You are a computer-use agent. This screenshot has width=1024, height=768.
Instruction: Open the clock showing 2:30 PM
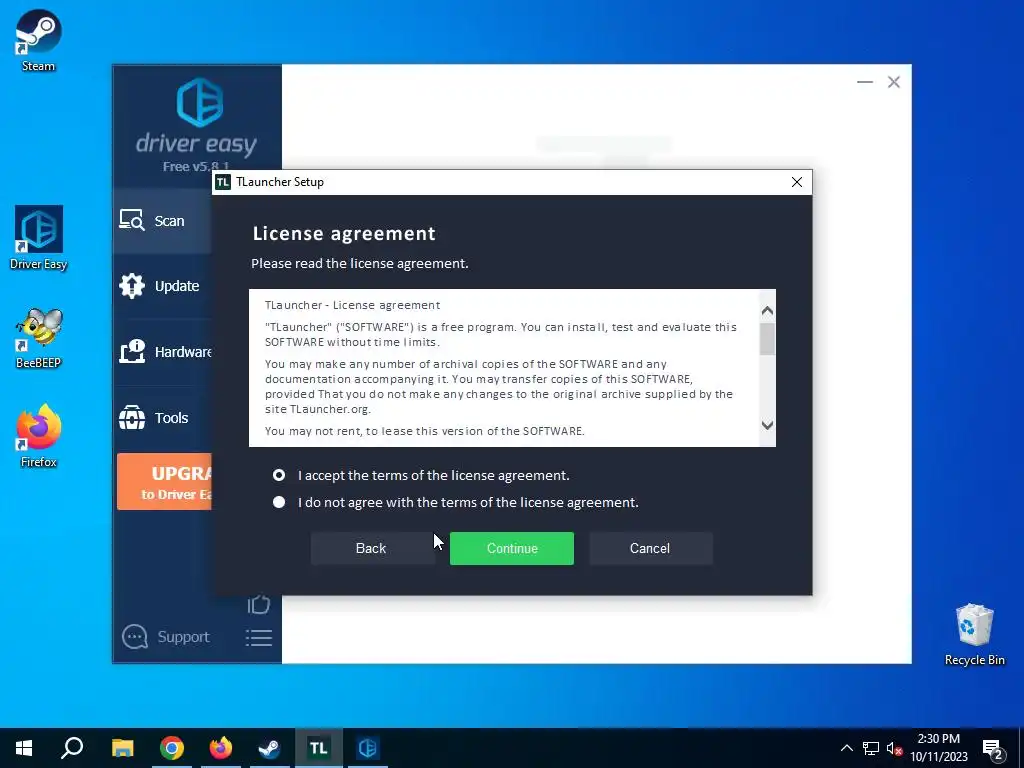click(x=939, y=748)
